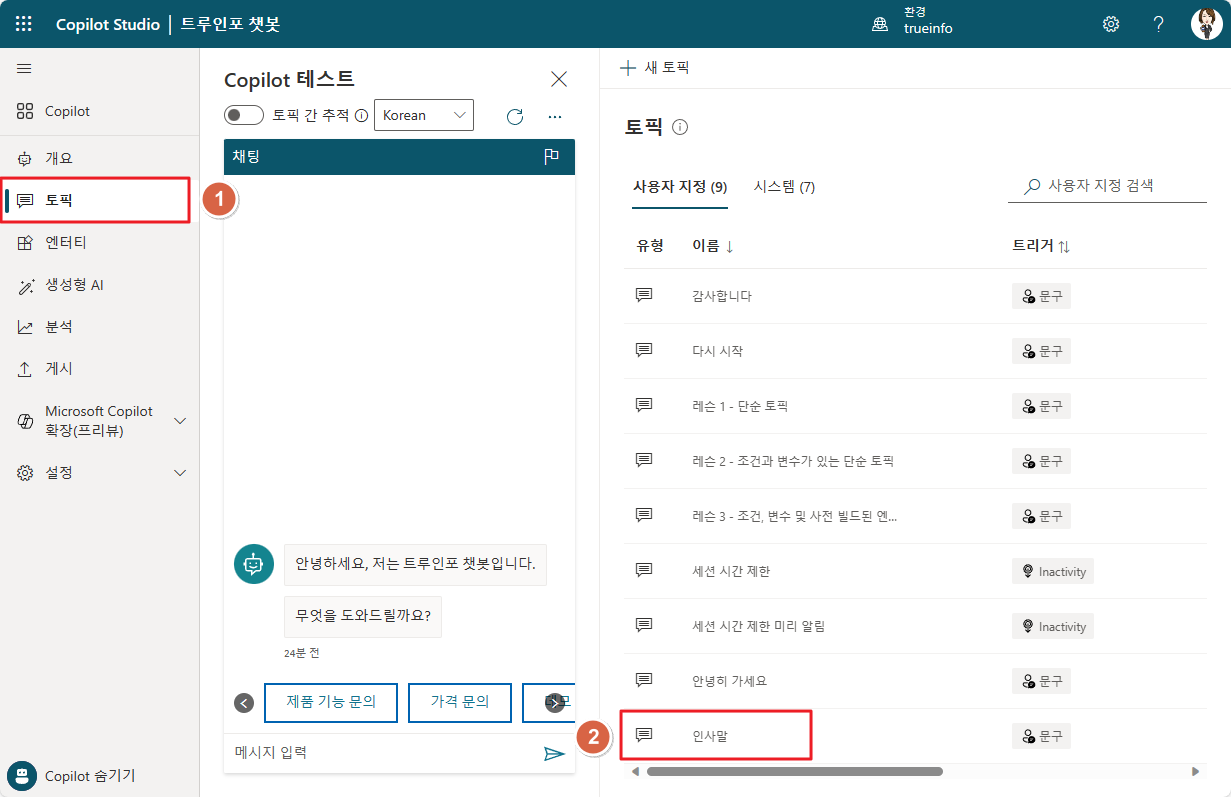Click 문구 trigger badge in 감사합니다 row
The height and width of the screenshot is (797, 1231).
(1041, 296)
